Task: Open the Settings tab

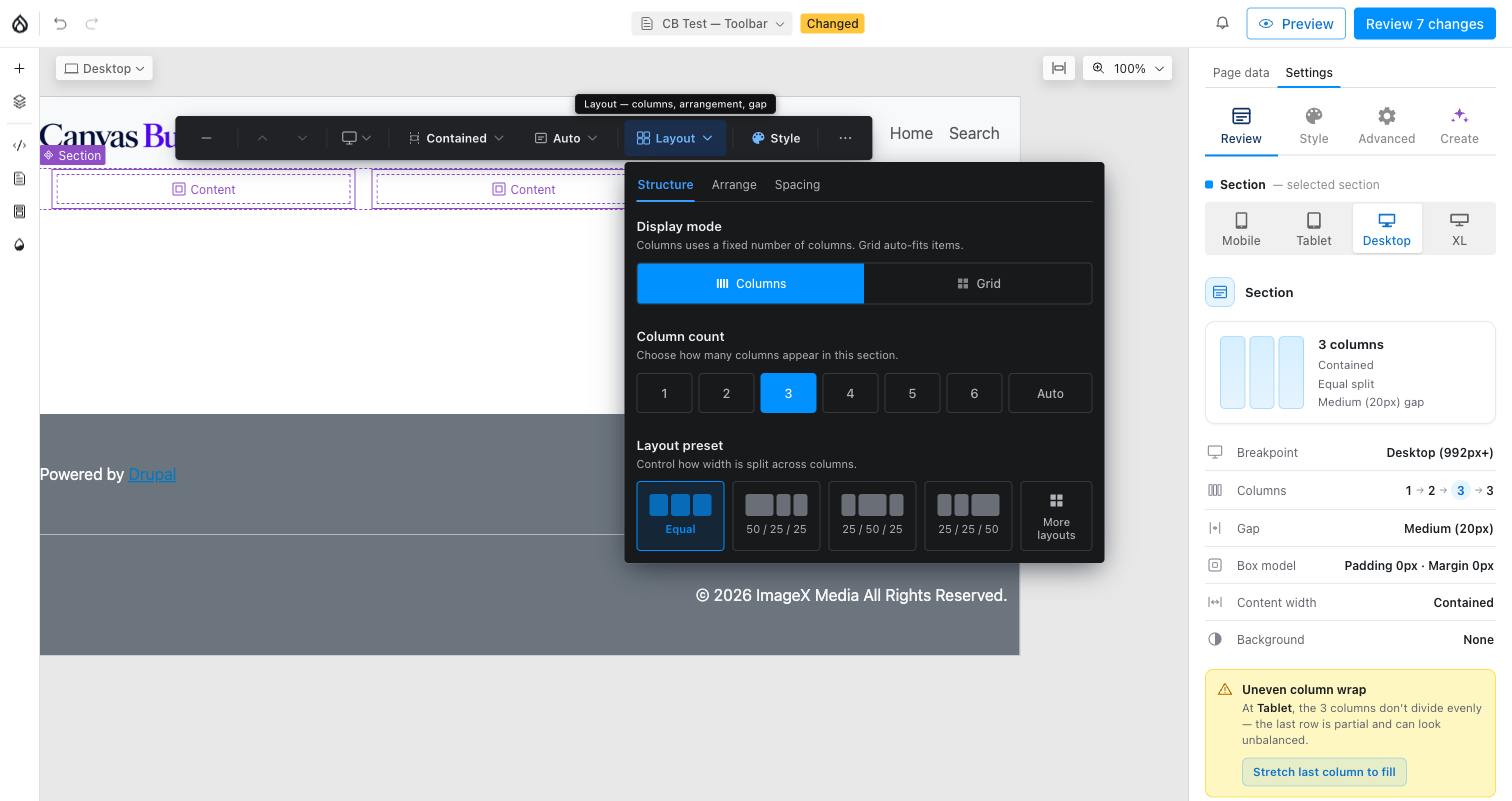Action: click(1309, 72)
